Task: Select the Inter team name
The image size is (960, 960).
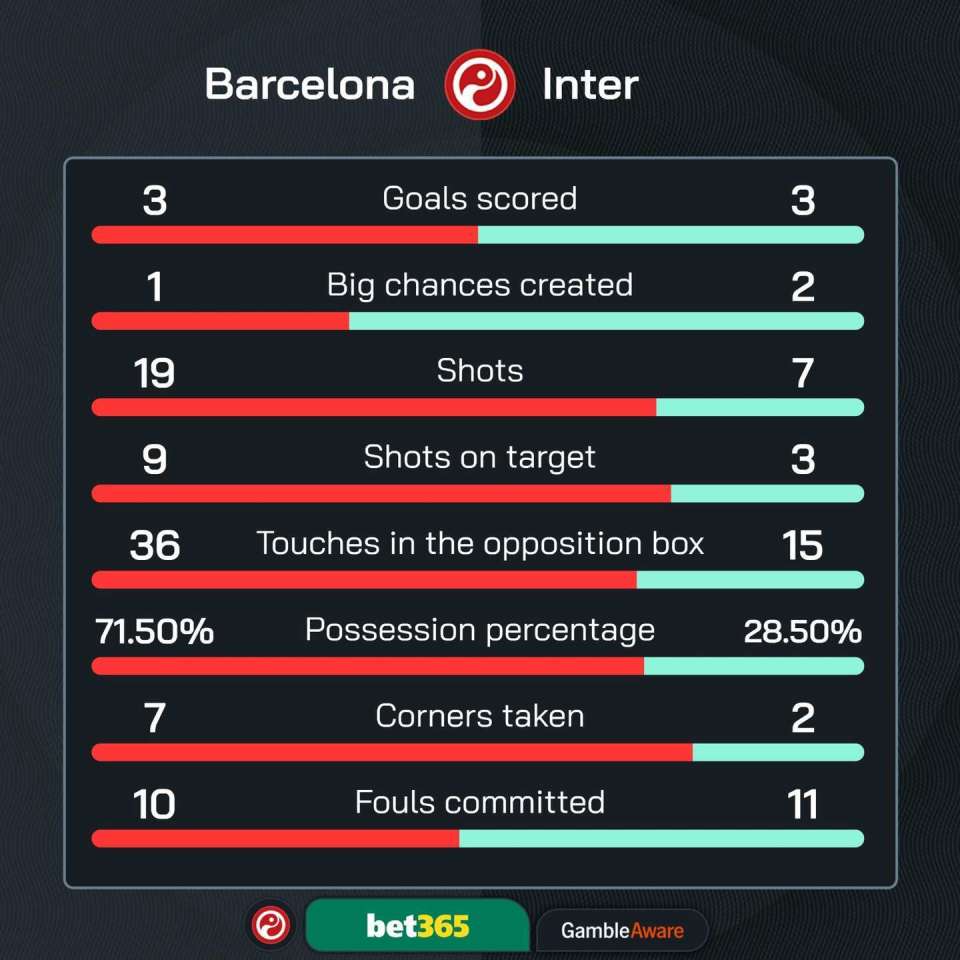Action: pyautogui.click(x=590, y=85)
